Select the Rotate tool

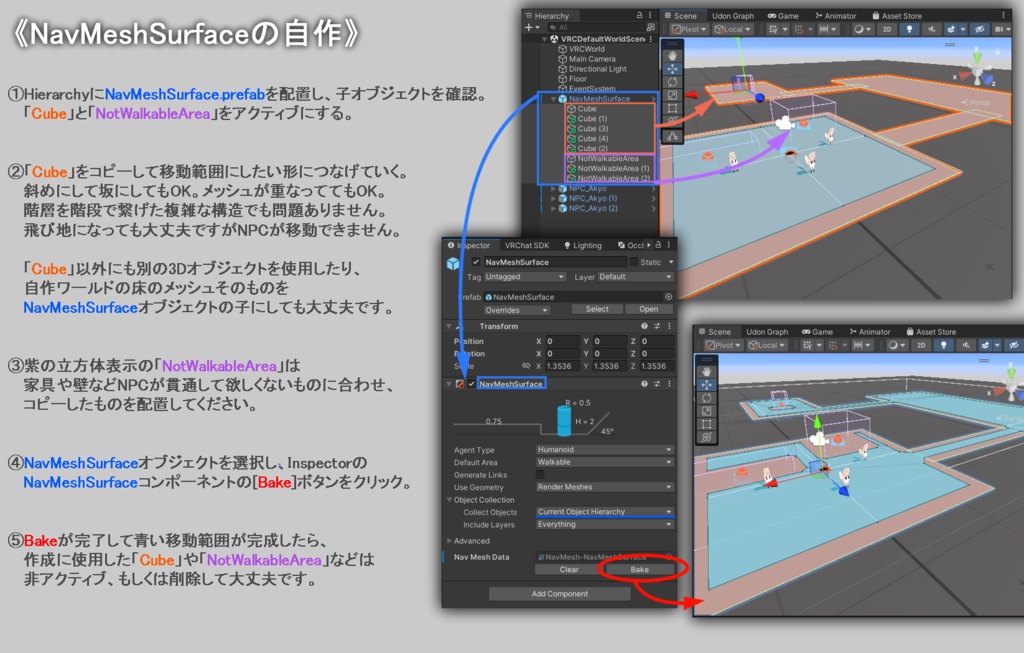(x=673, y=81)
